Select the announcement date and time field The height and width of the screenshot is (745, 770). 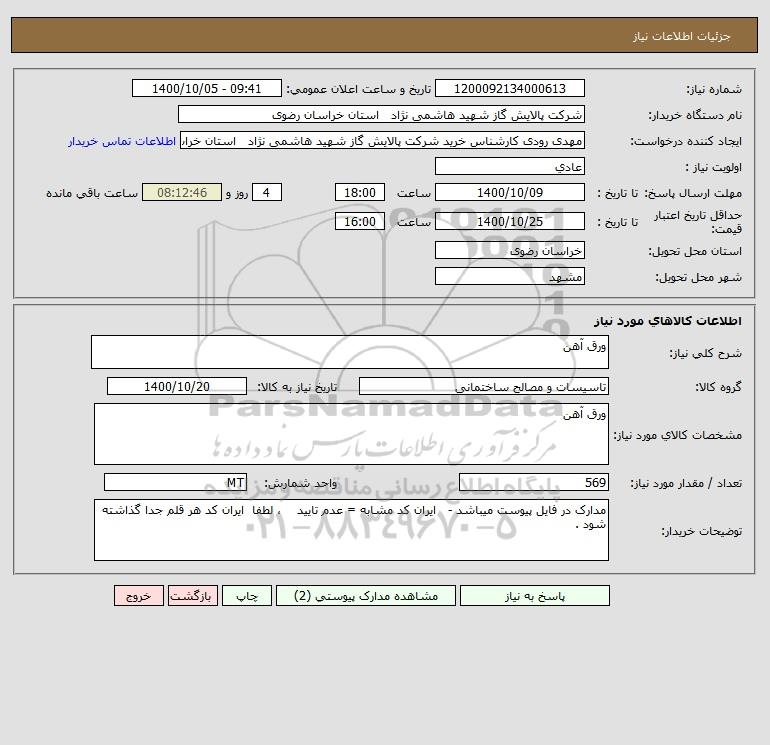point(207,89)
